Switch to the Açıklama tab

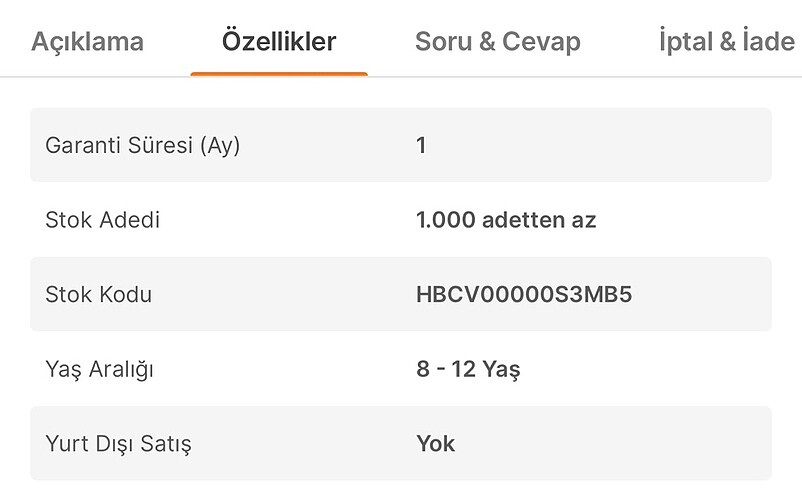pyautogui.click(x=88, y=42)
